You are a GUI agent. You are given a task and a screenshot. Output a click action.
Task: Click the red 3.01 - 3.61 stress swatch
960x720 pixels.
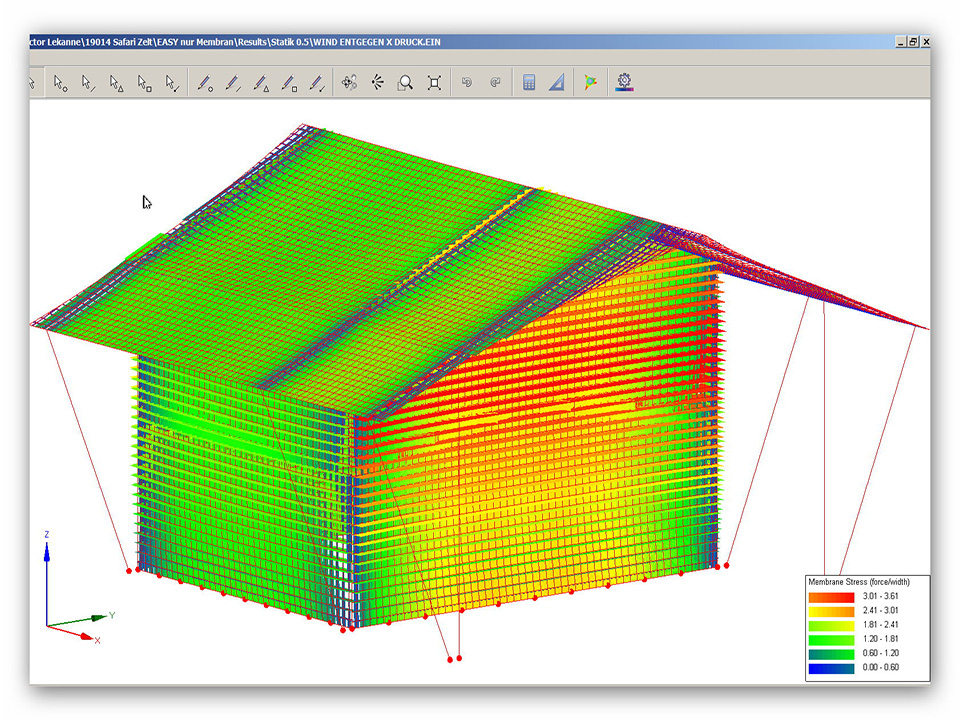tap(831, 598)
